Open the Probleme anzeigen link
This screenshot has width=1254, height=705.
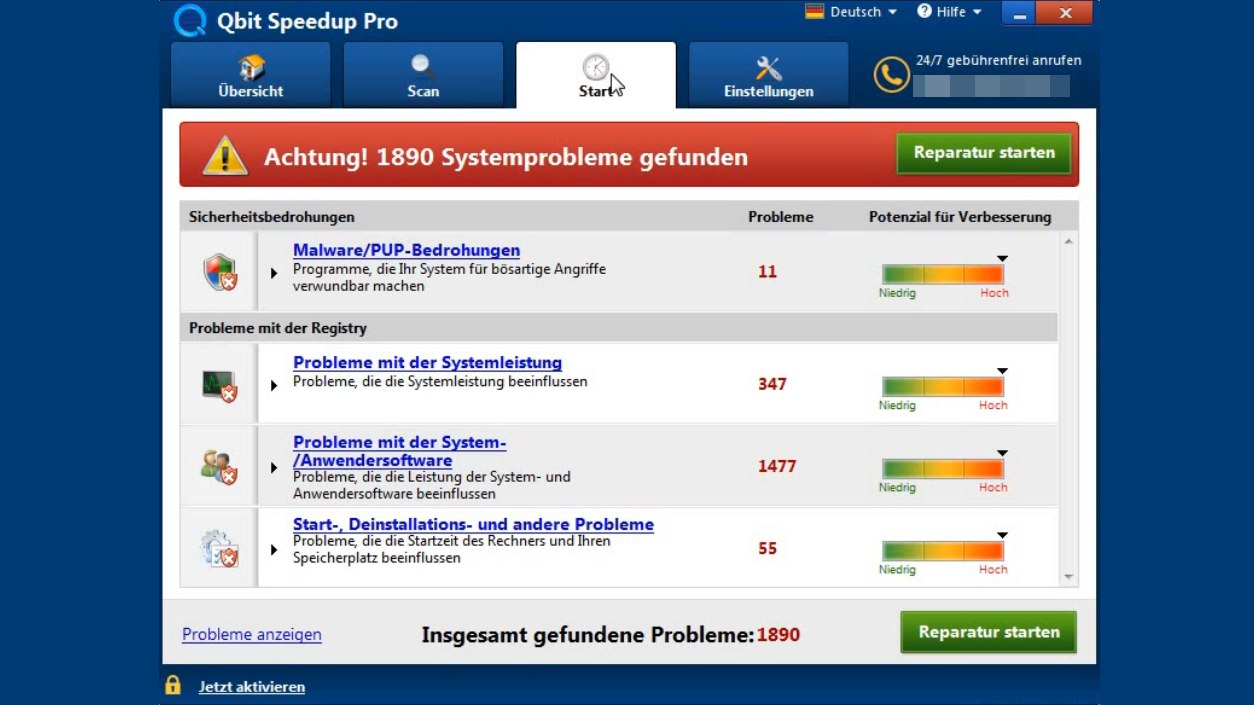coord(252,634)
